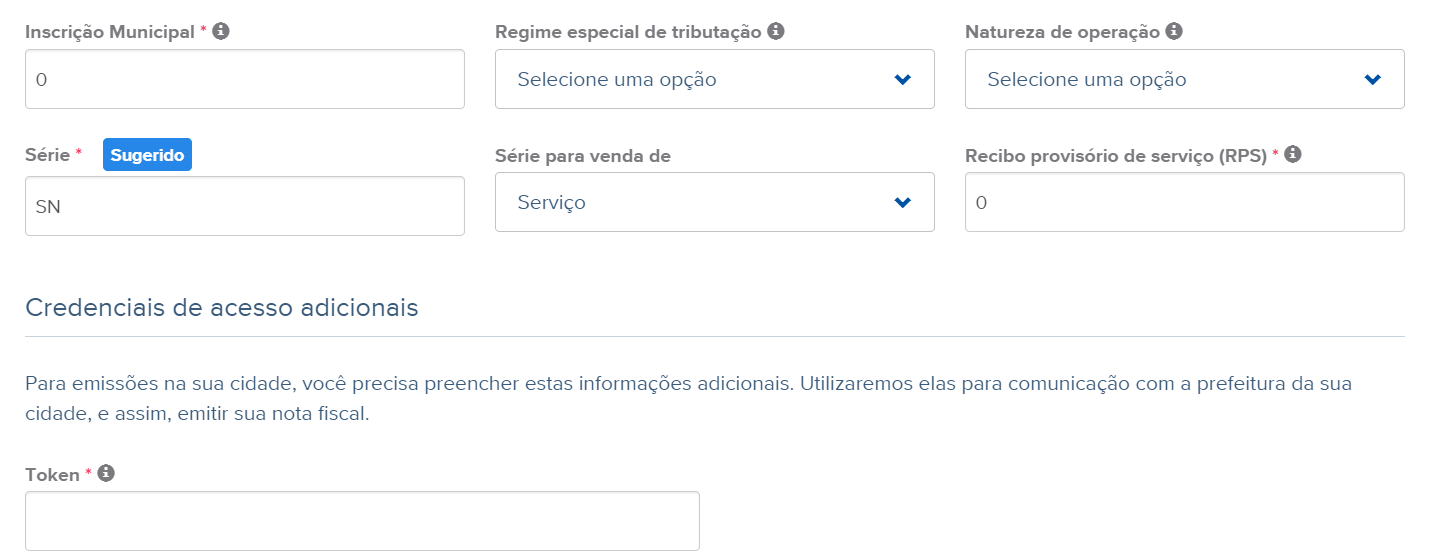Show info tooltip for Regime especial de tributação
This screenshot has width=1432, height=559.
click(x=776, y=31)
